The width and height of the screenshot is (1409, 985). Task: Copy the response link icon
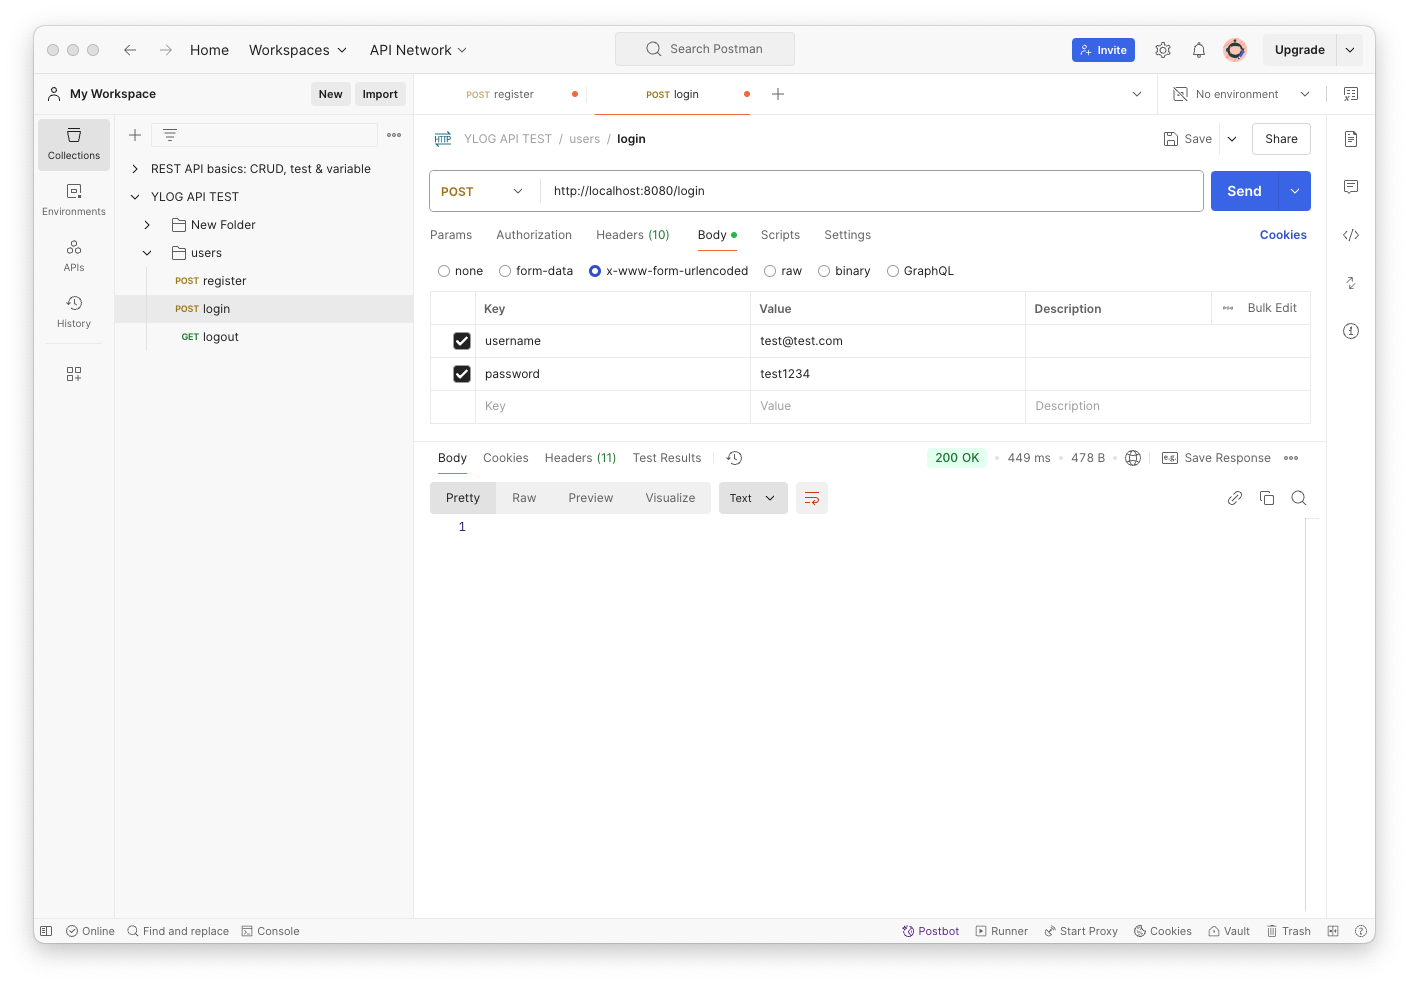[1235, 498]
